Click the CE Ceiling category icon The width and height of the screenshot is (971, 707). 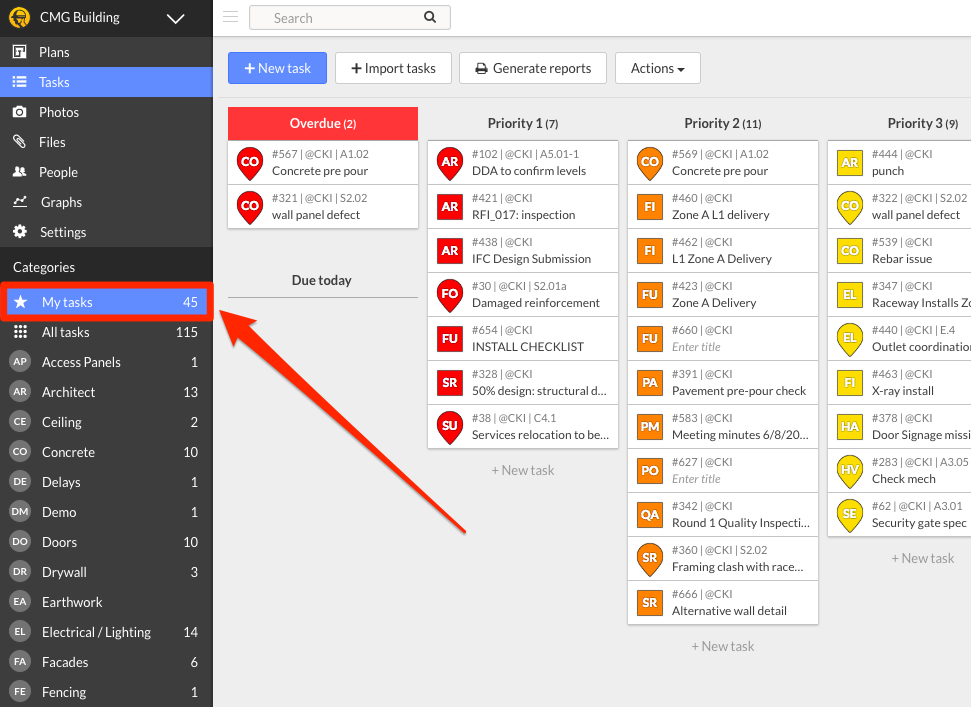(x=20, y=422)
